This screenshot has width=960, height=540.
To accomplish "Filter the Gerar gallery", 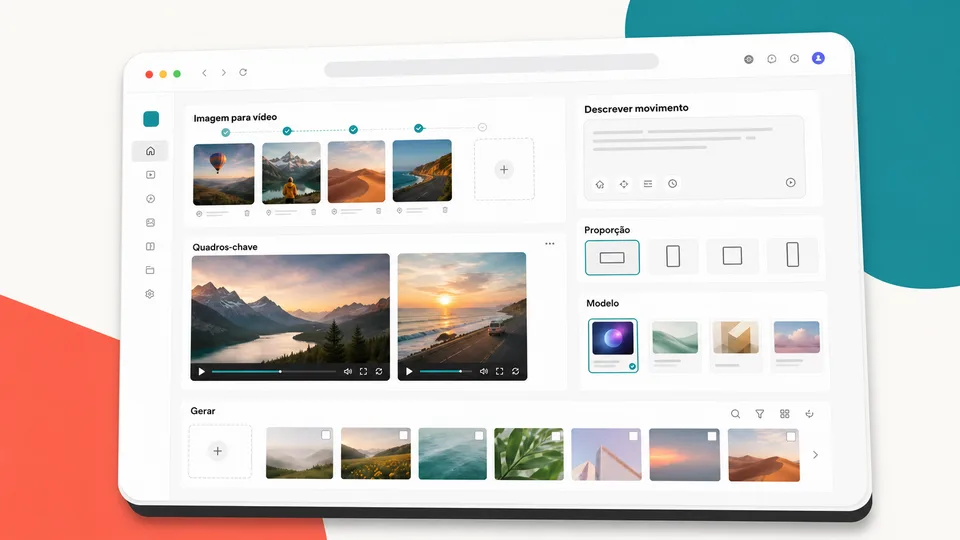I will pos(760,414).
